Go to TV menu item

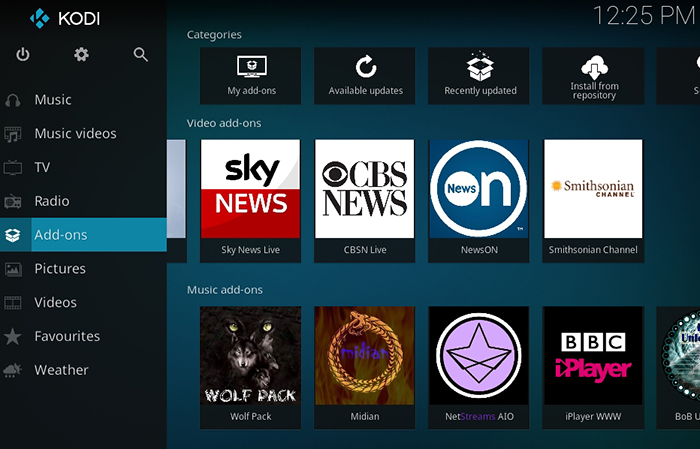point(83,167)
